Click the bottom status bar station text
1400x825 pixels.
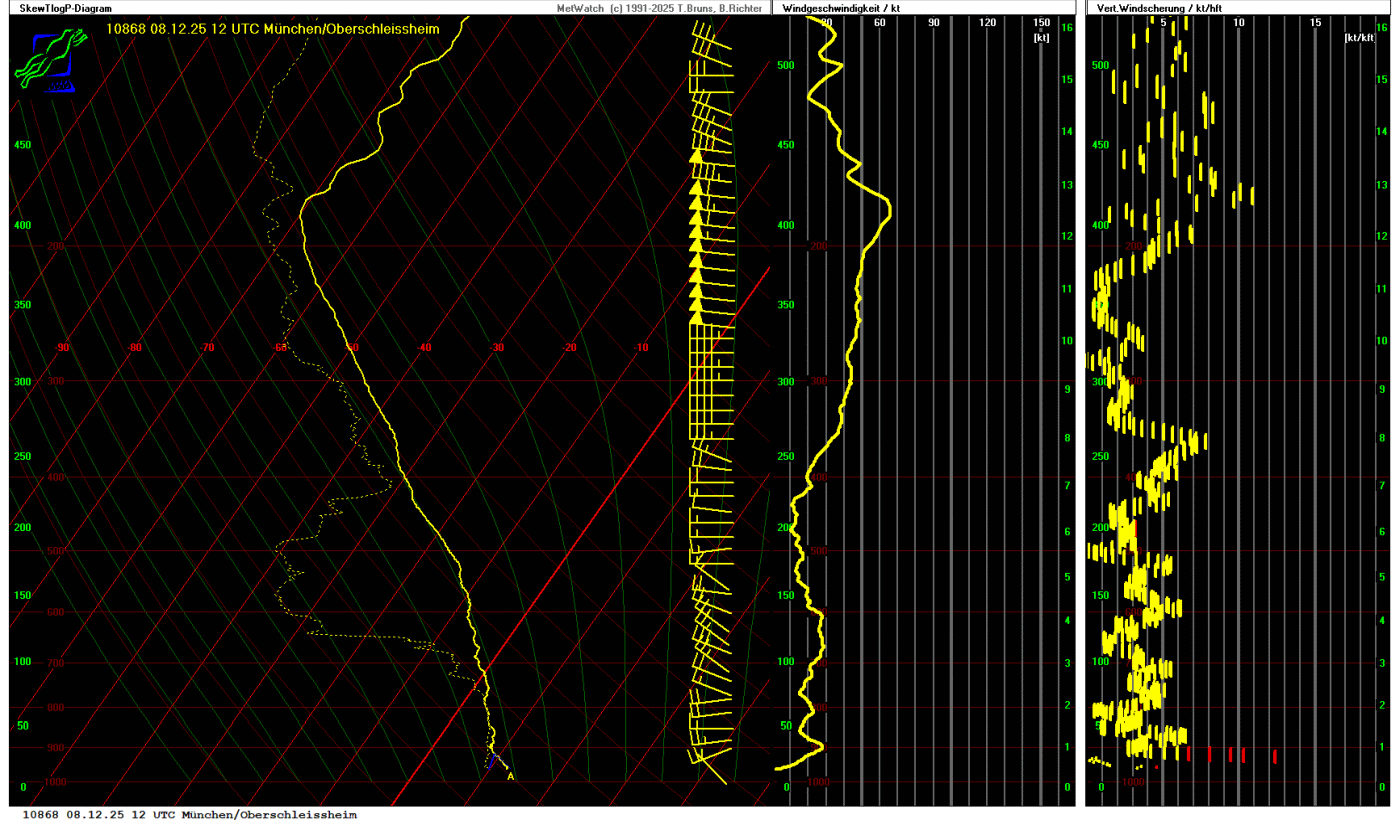click(189, 815)
